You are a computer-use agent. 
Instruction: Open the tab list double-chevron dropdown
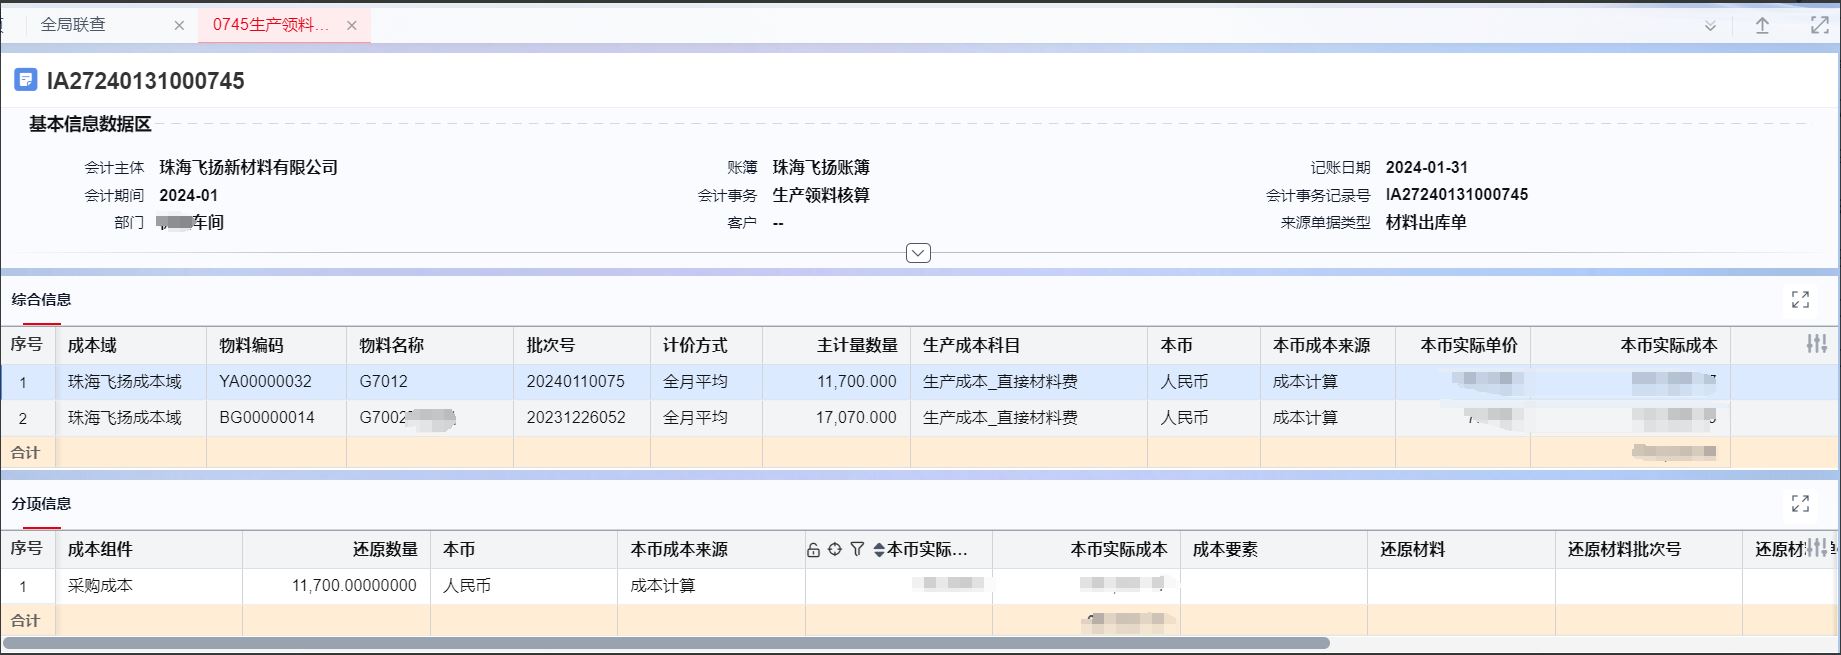[1710, 26]
